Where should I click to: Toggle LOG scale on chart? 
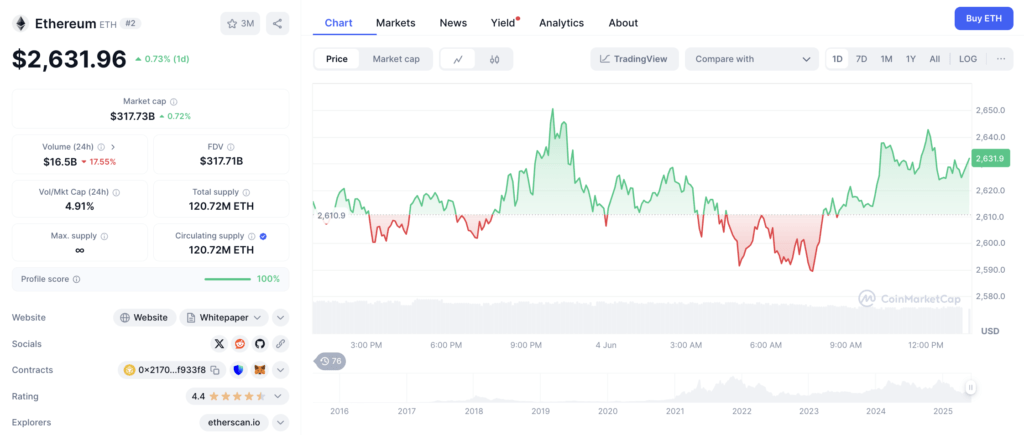pyautogui.click(x=968, y=59)
